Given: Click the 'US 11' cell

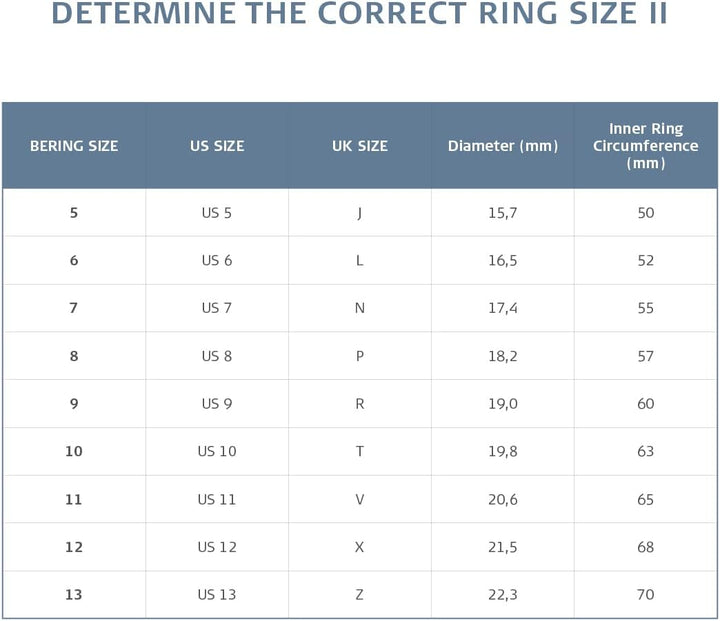Looking at the screenshot, I should tap(217, 499).
